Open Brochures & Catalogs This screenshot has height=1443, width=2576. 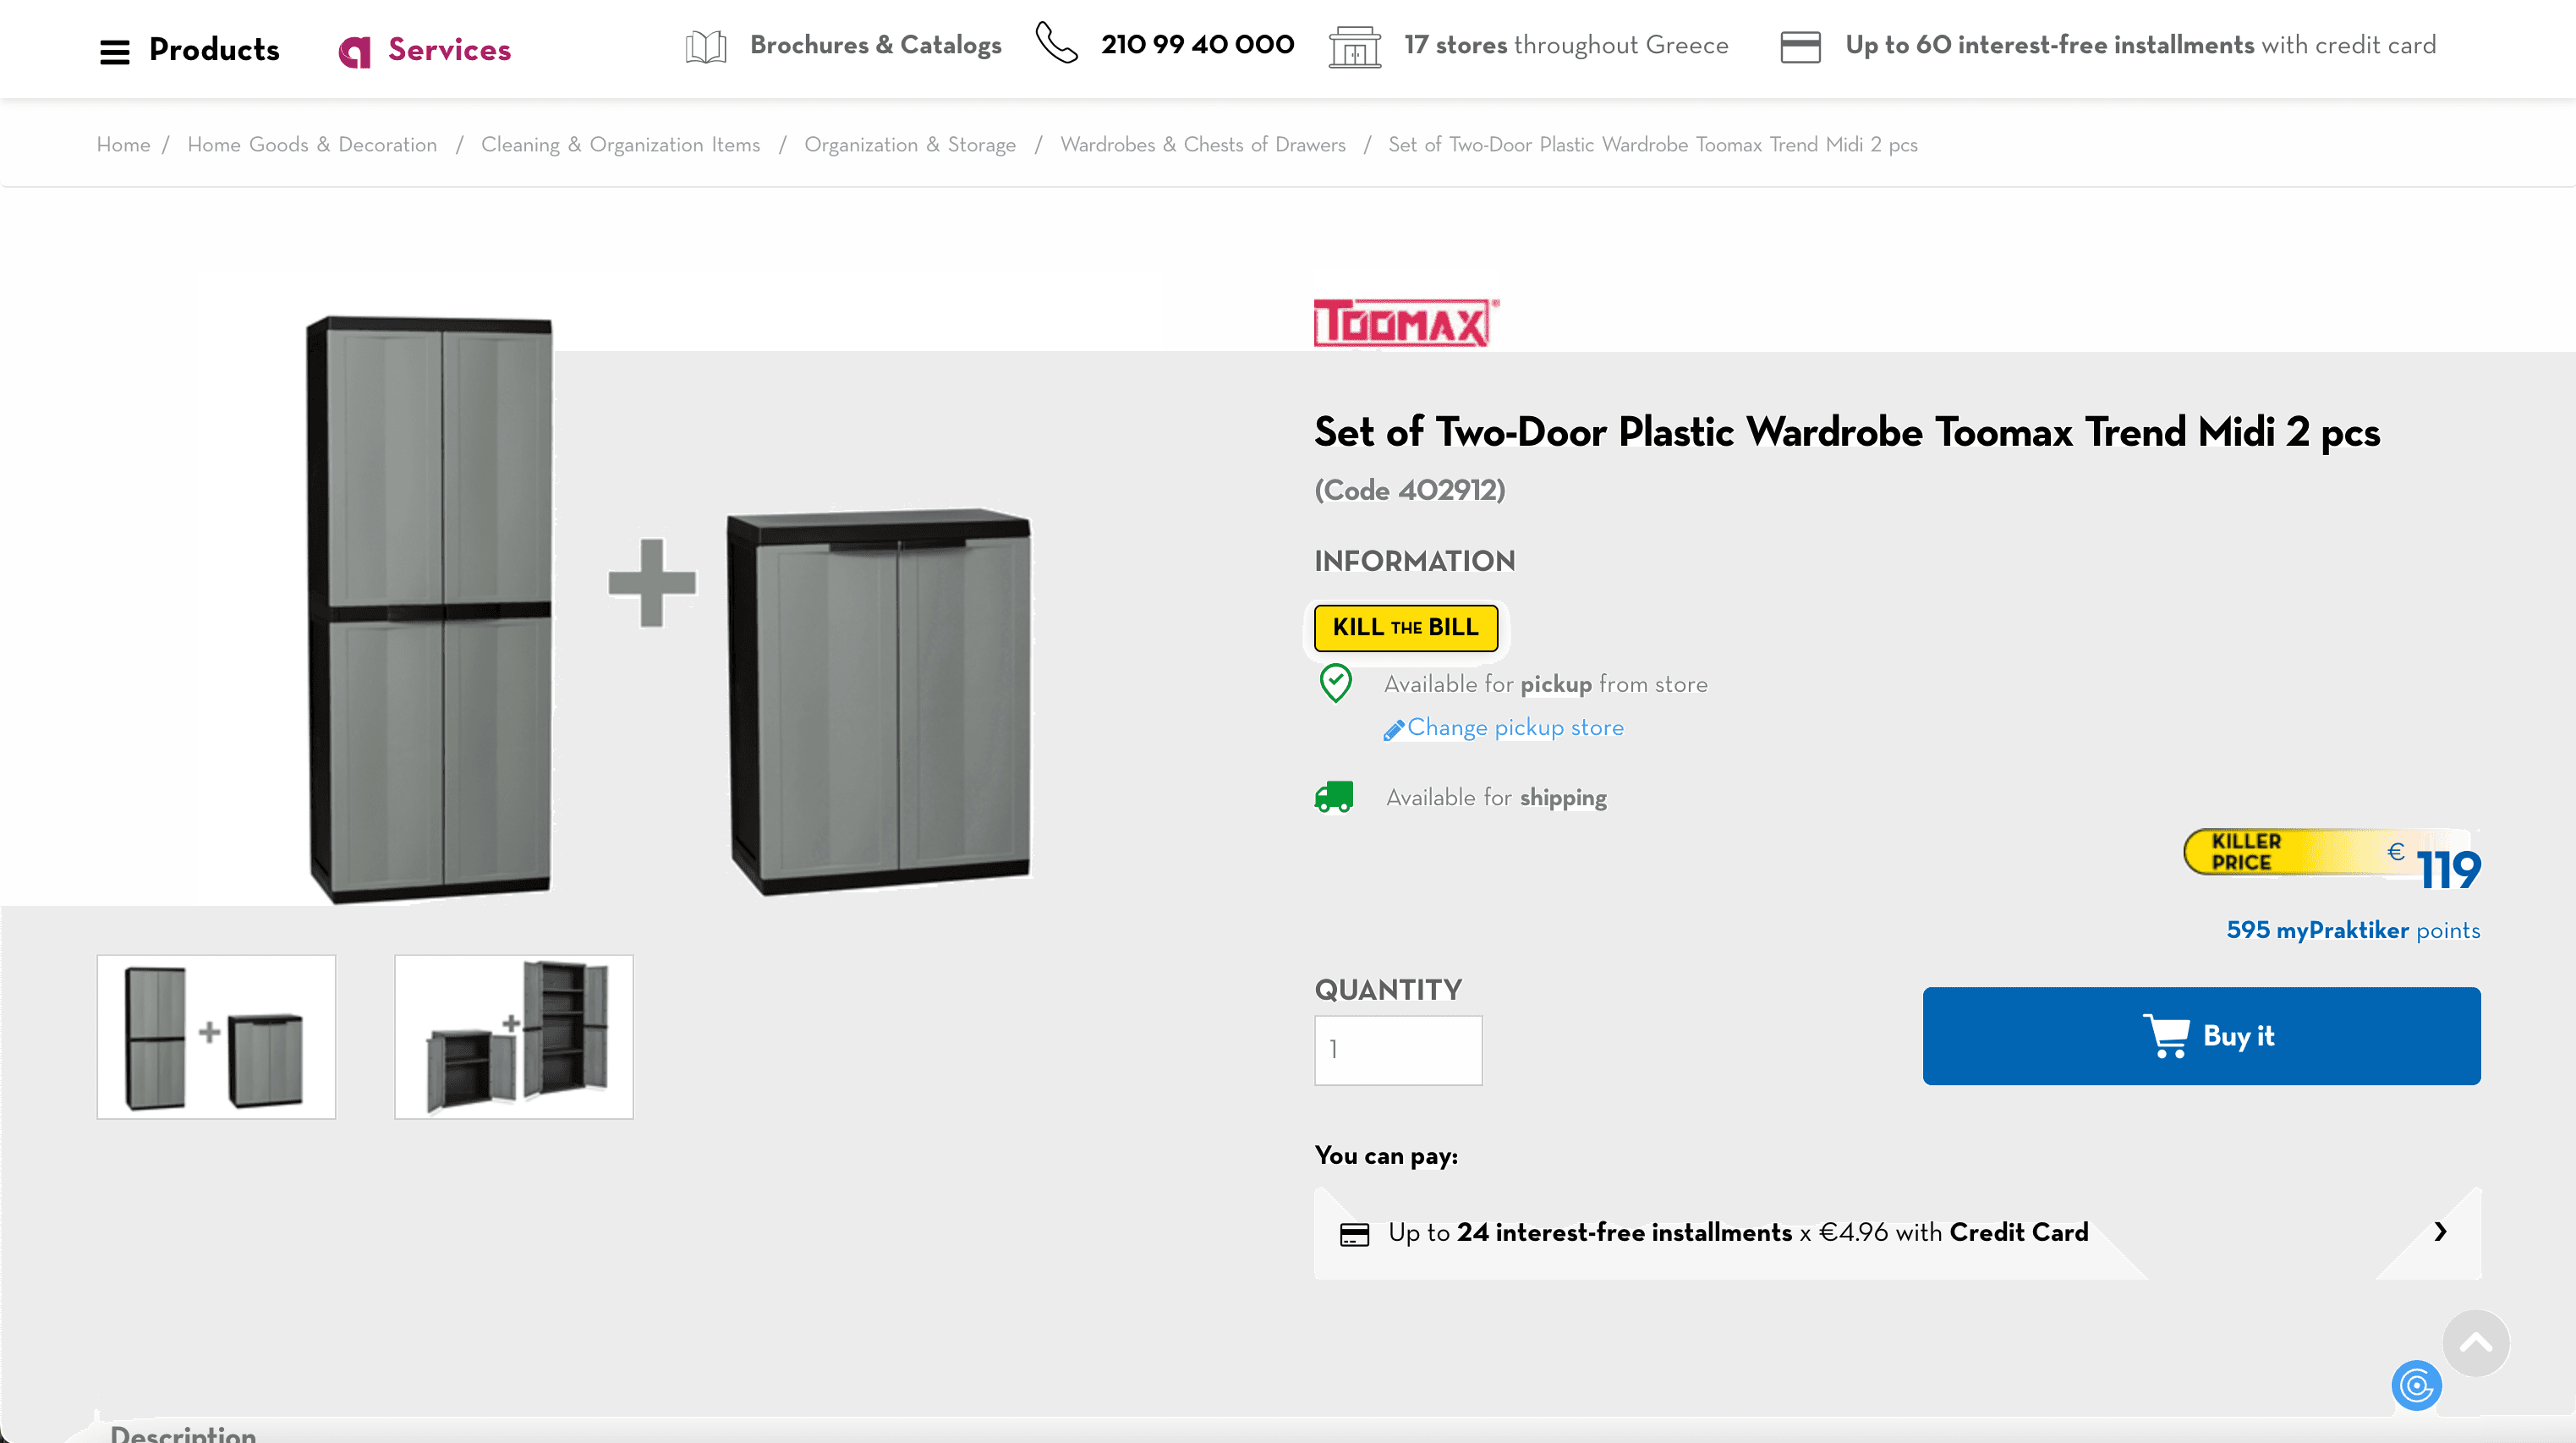click(875, 45)
